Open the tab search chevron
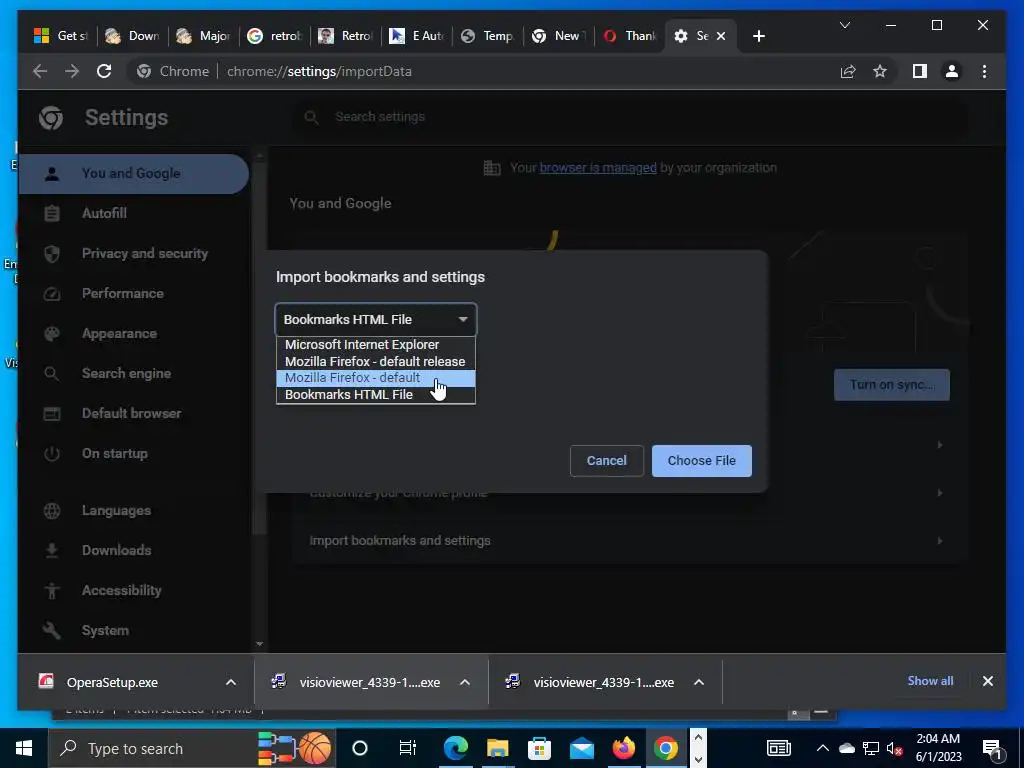Image resolution: width=1024 pixels, height=768 pixels. click(844, 25)
